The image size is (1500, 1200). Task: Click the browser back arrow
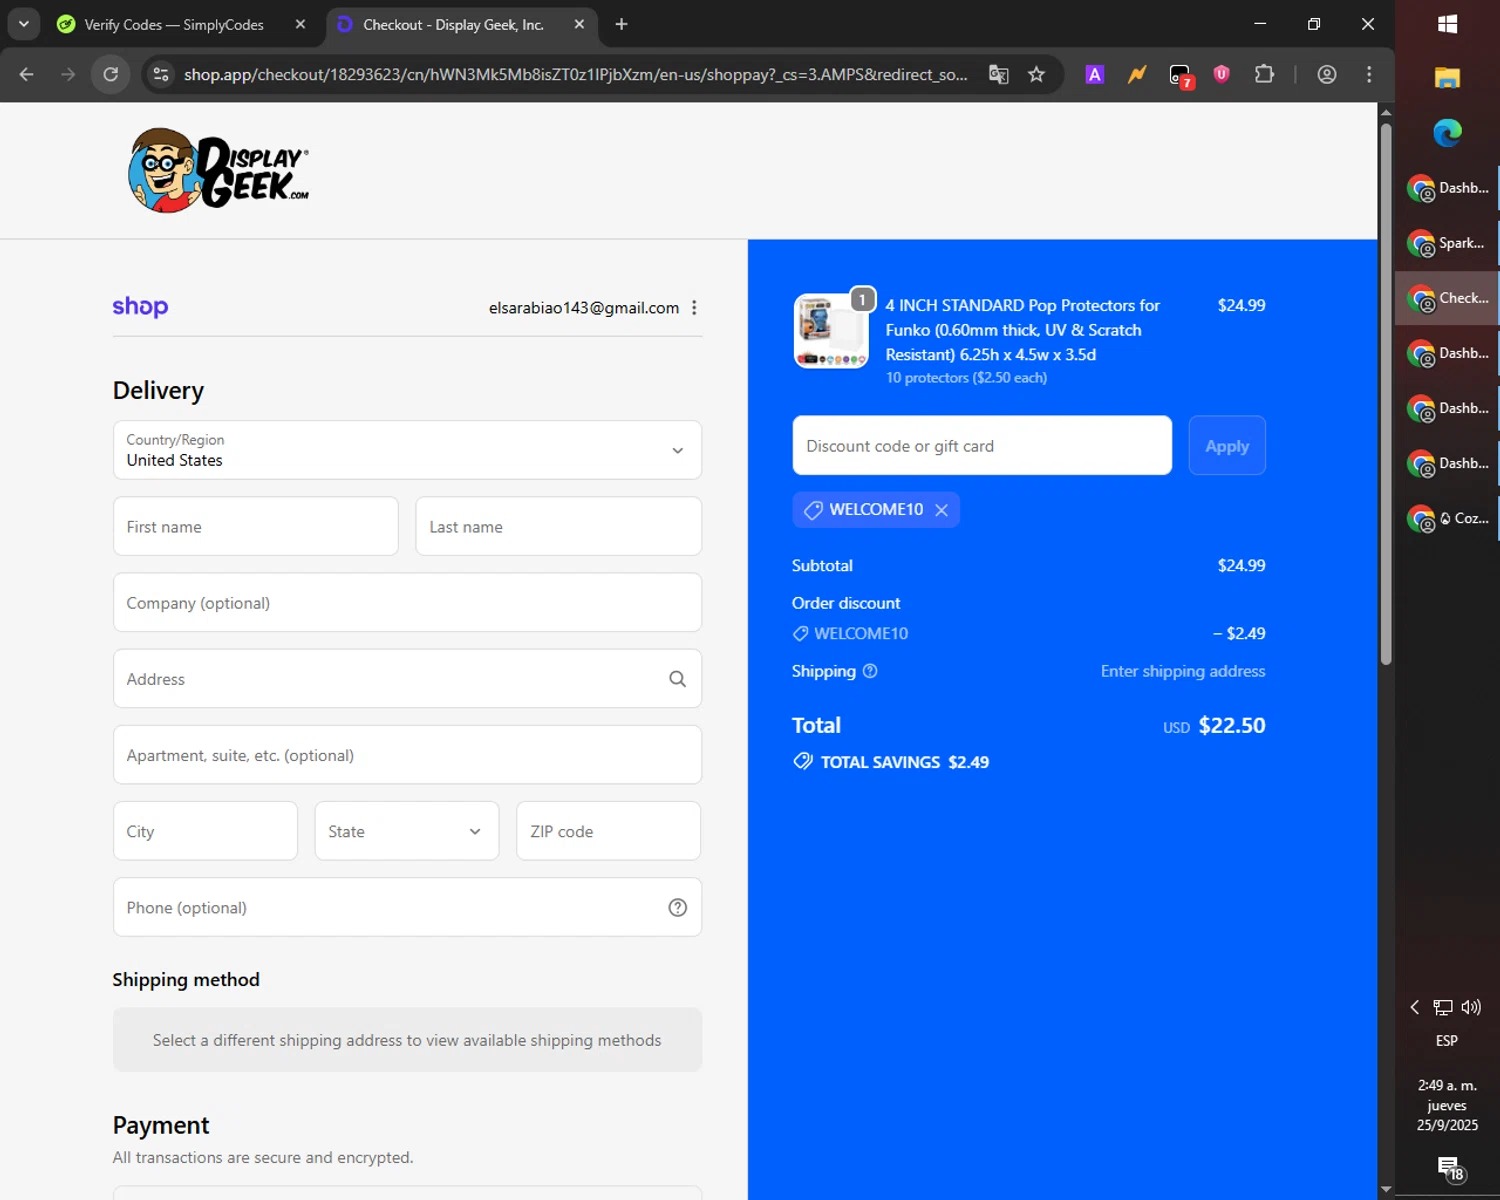[x=27, y=74]
